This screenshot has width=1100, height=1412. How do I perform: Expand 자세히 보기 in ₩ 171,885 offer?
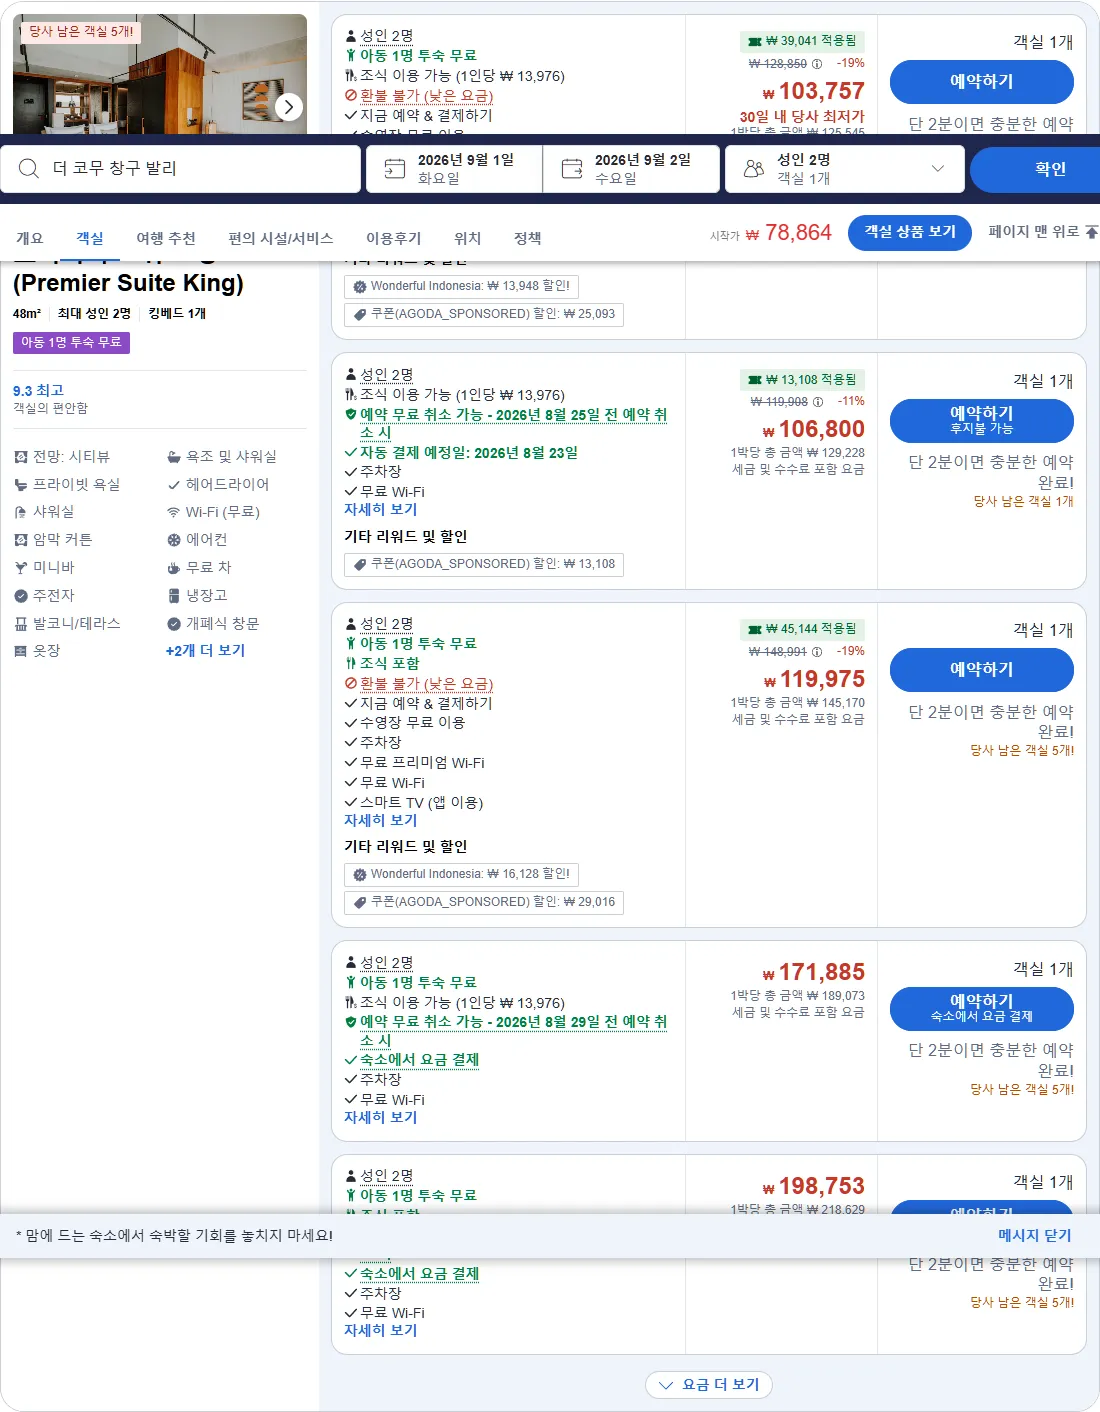pos(380,1118)
